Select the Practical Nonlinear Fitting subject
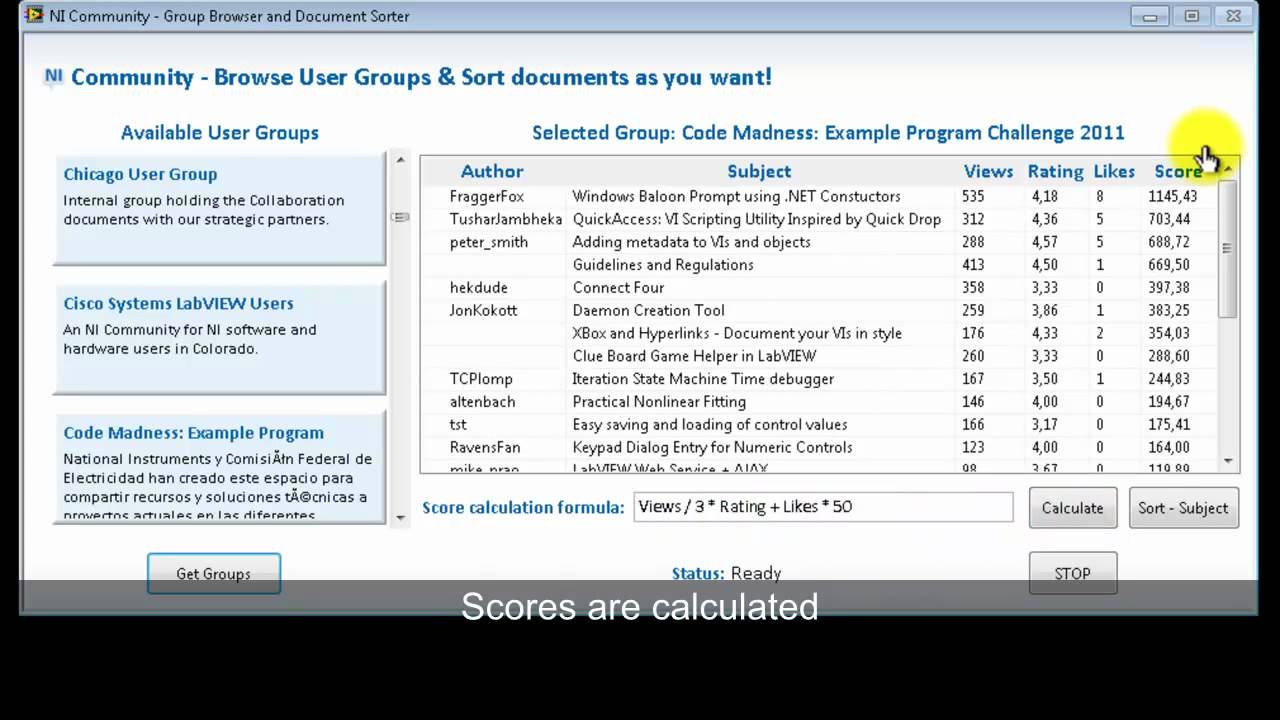 659,402
